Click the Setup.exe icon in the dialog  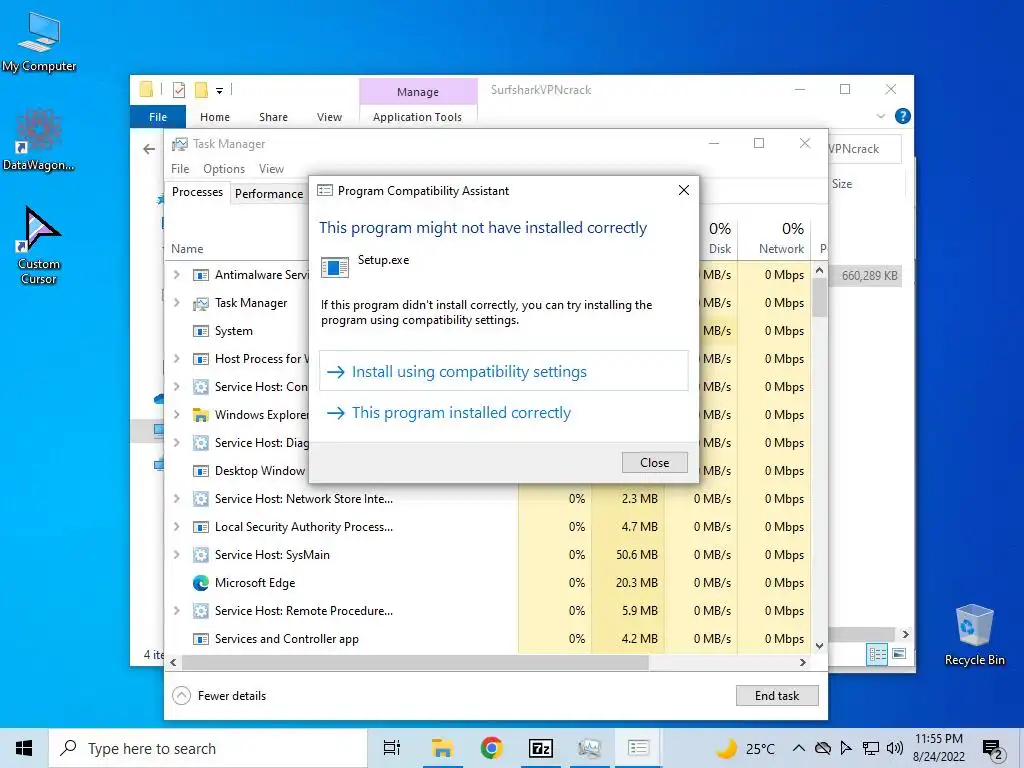coord(335,266)
